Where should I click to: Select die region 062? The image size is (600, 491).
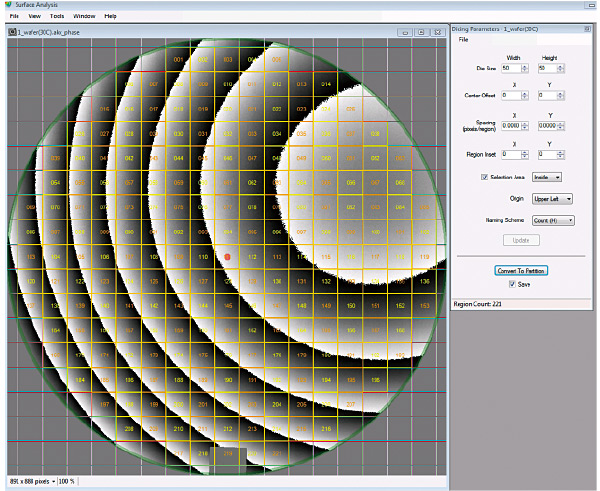tap(252, 183)
